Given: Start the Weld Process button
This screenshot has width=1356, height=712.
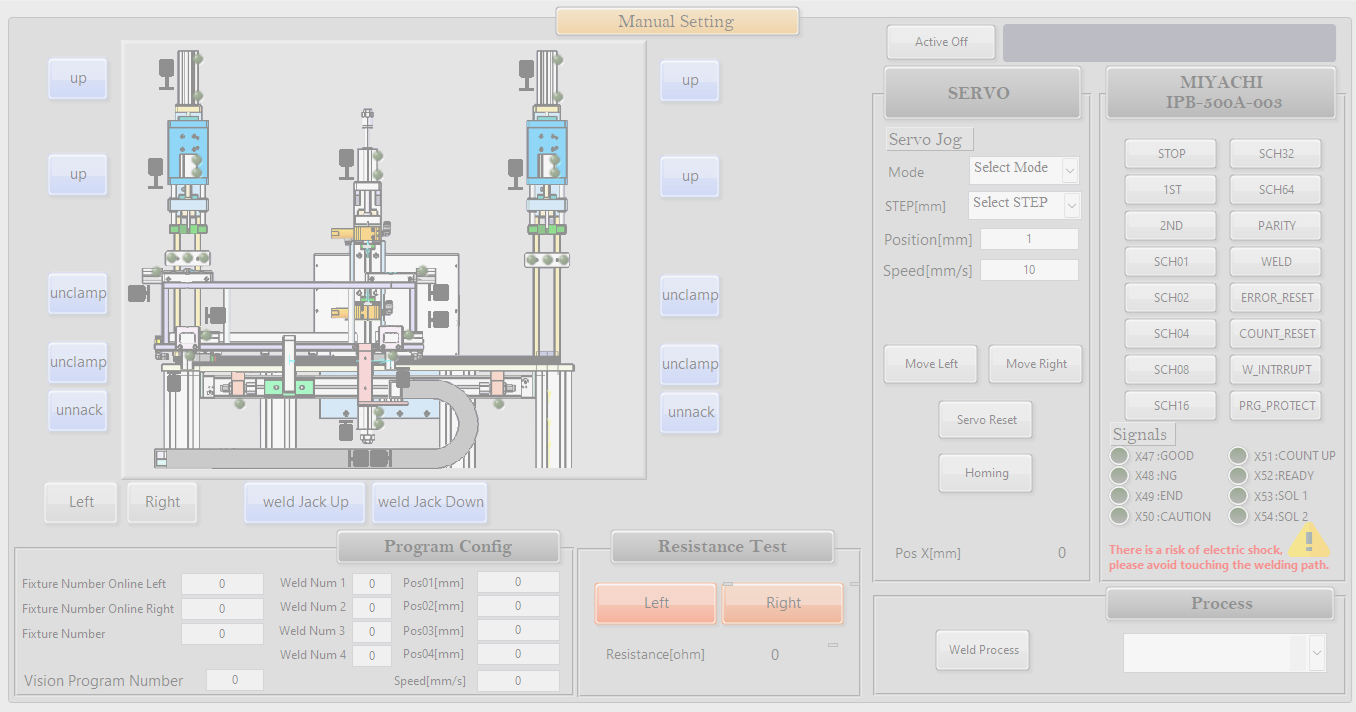Looking at the screenshot, I should click(x=983, y=650).
